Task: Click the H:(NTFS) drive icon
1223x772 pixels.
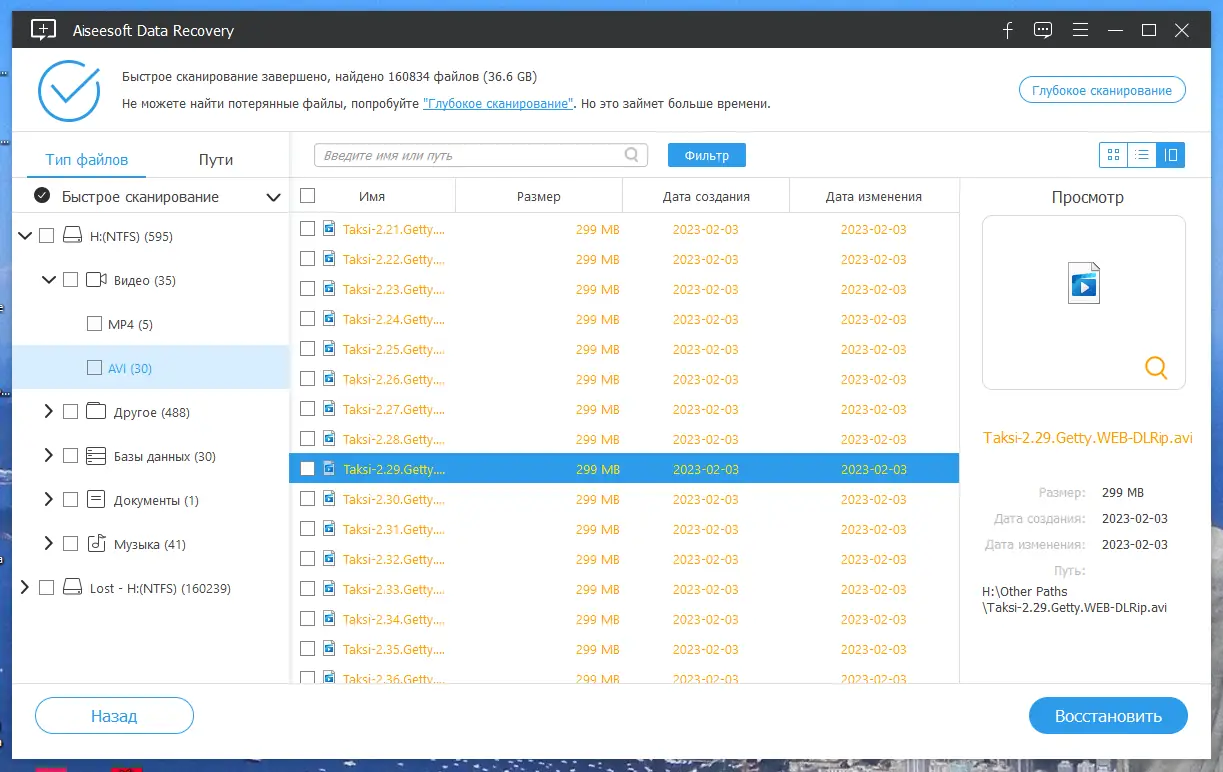Action: (x=72, y=236)
